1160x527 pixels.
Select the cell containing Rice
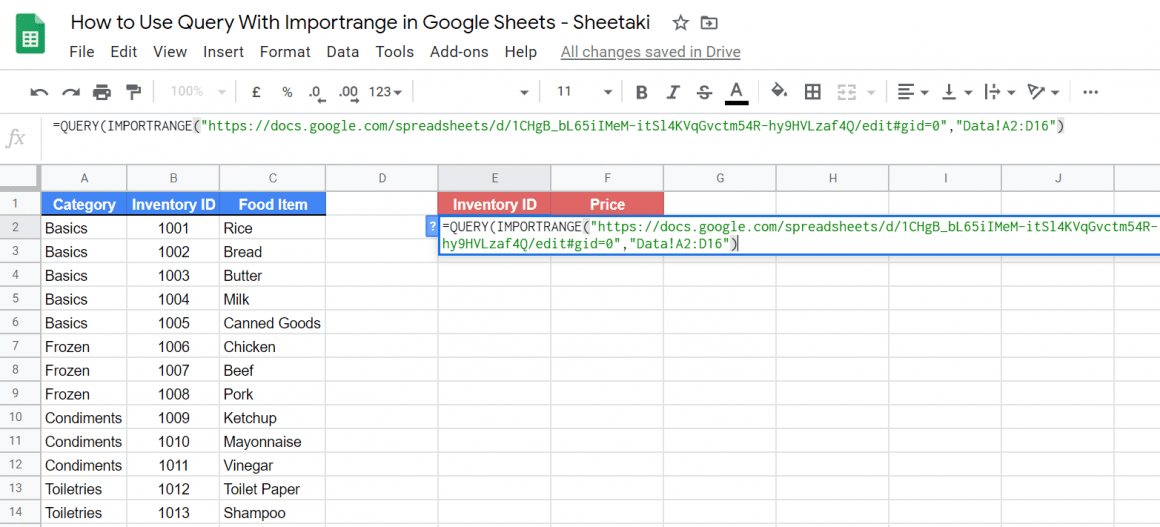click(273, 228)
